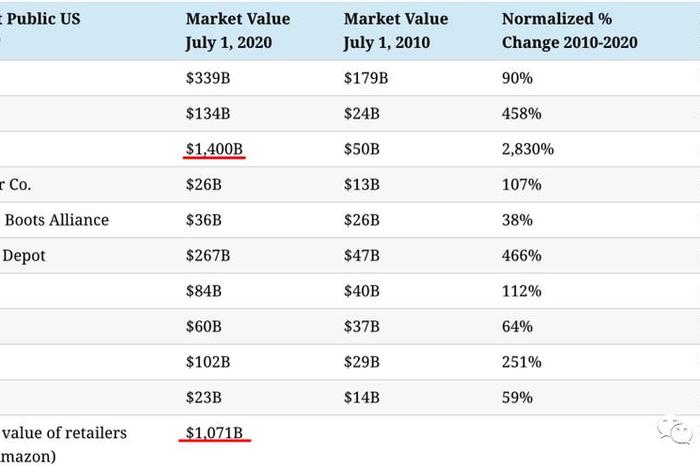The image size is (700, 470).
Task: Click the 38% change cell
Action: point(515,220)
